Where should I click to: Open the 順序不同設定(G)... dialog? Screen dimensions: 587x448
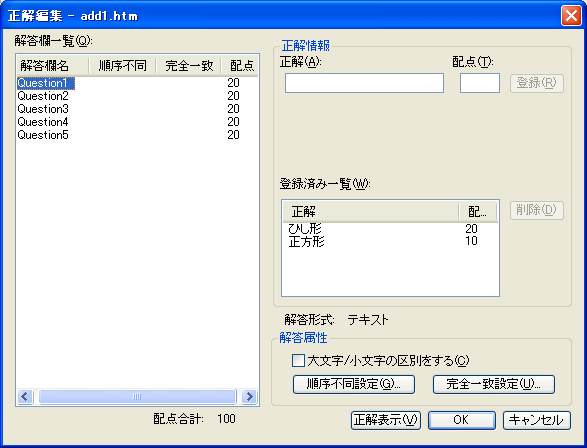point(354,384)
